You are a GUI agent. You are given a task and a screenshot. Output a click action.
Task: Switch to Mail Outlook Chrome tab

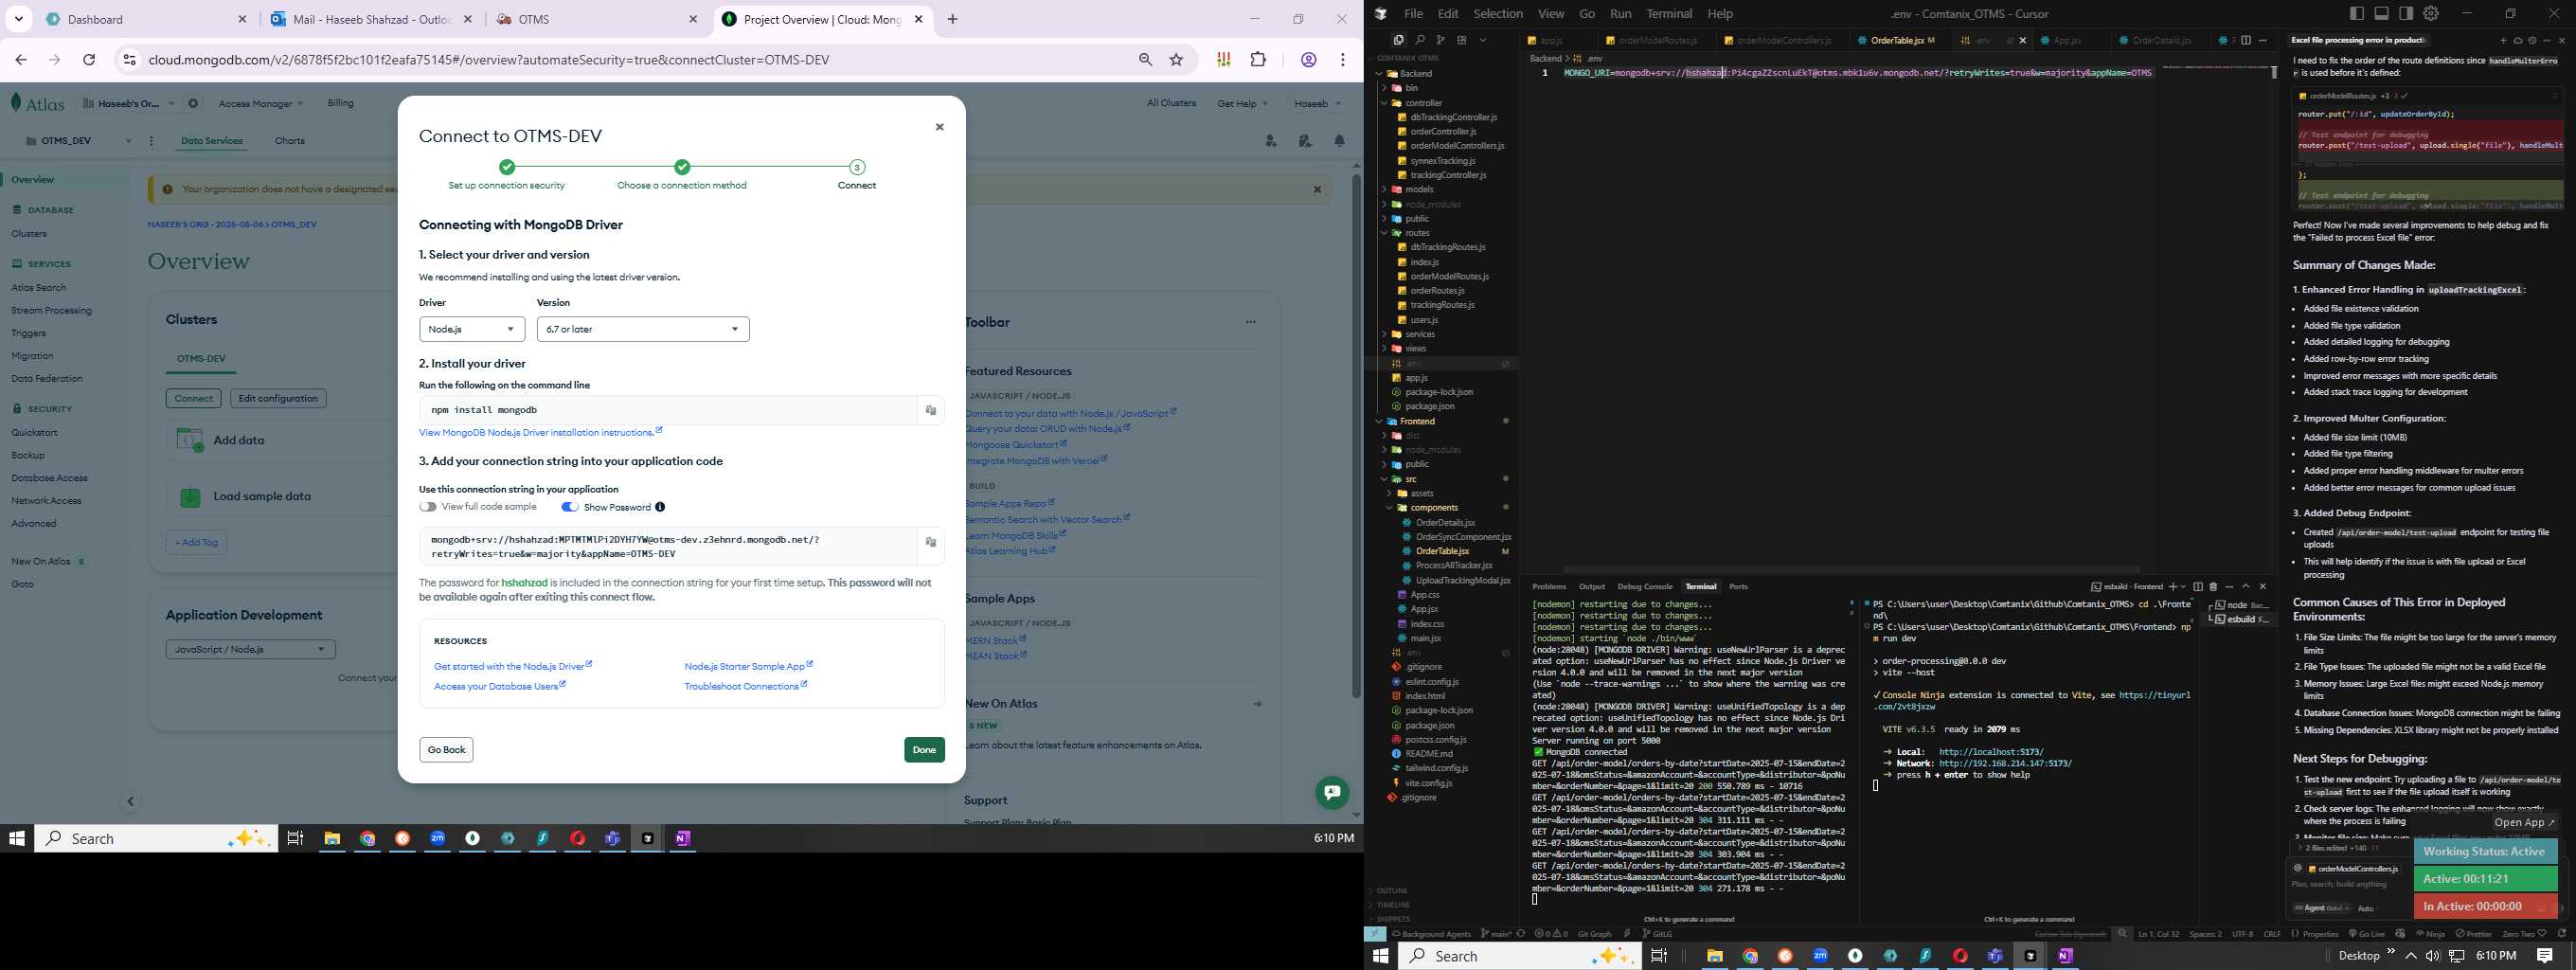point(372,19)
